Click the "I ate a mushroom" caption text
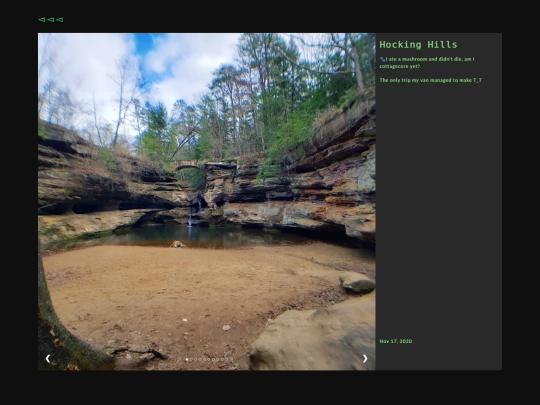 (427, 63)
